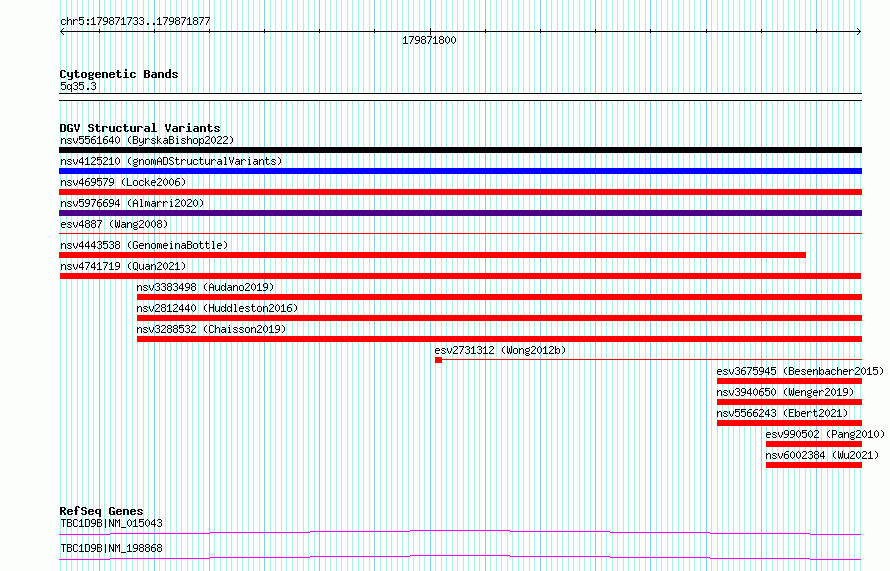
Task: Select the red bar under nsv5566243
Action: pos(790,423)
